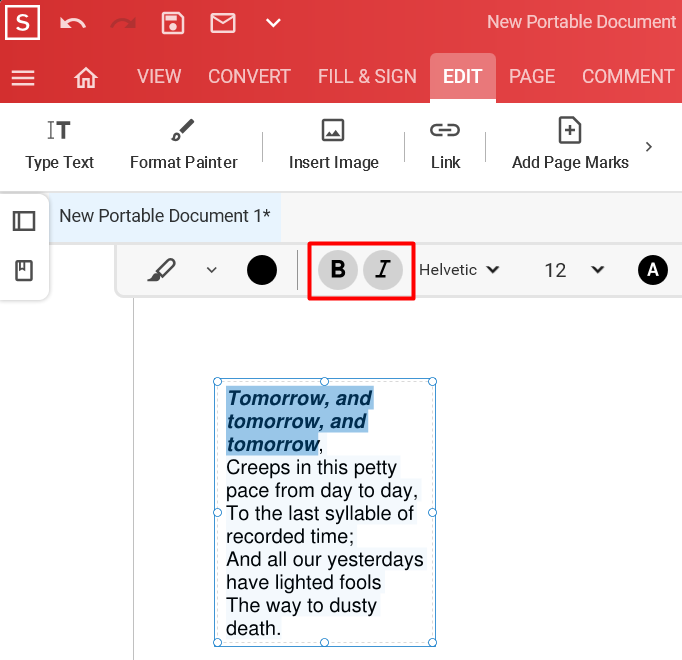Select the New Portable Document 1* tab
The image size is (682, 660).
click(165, 216)
